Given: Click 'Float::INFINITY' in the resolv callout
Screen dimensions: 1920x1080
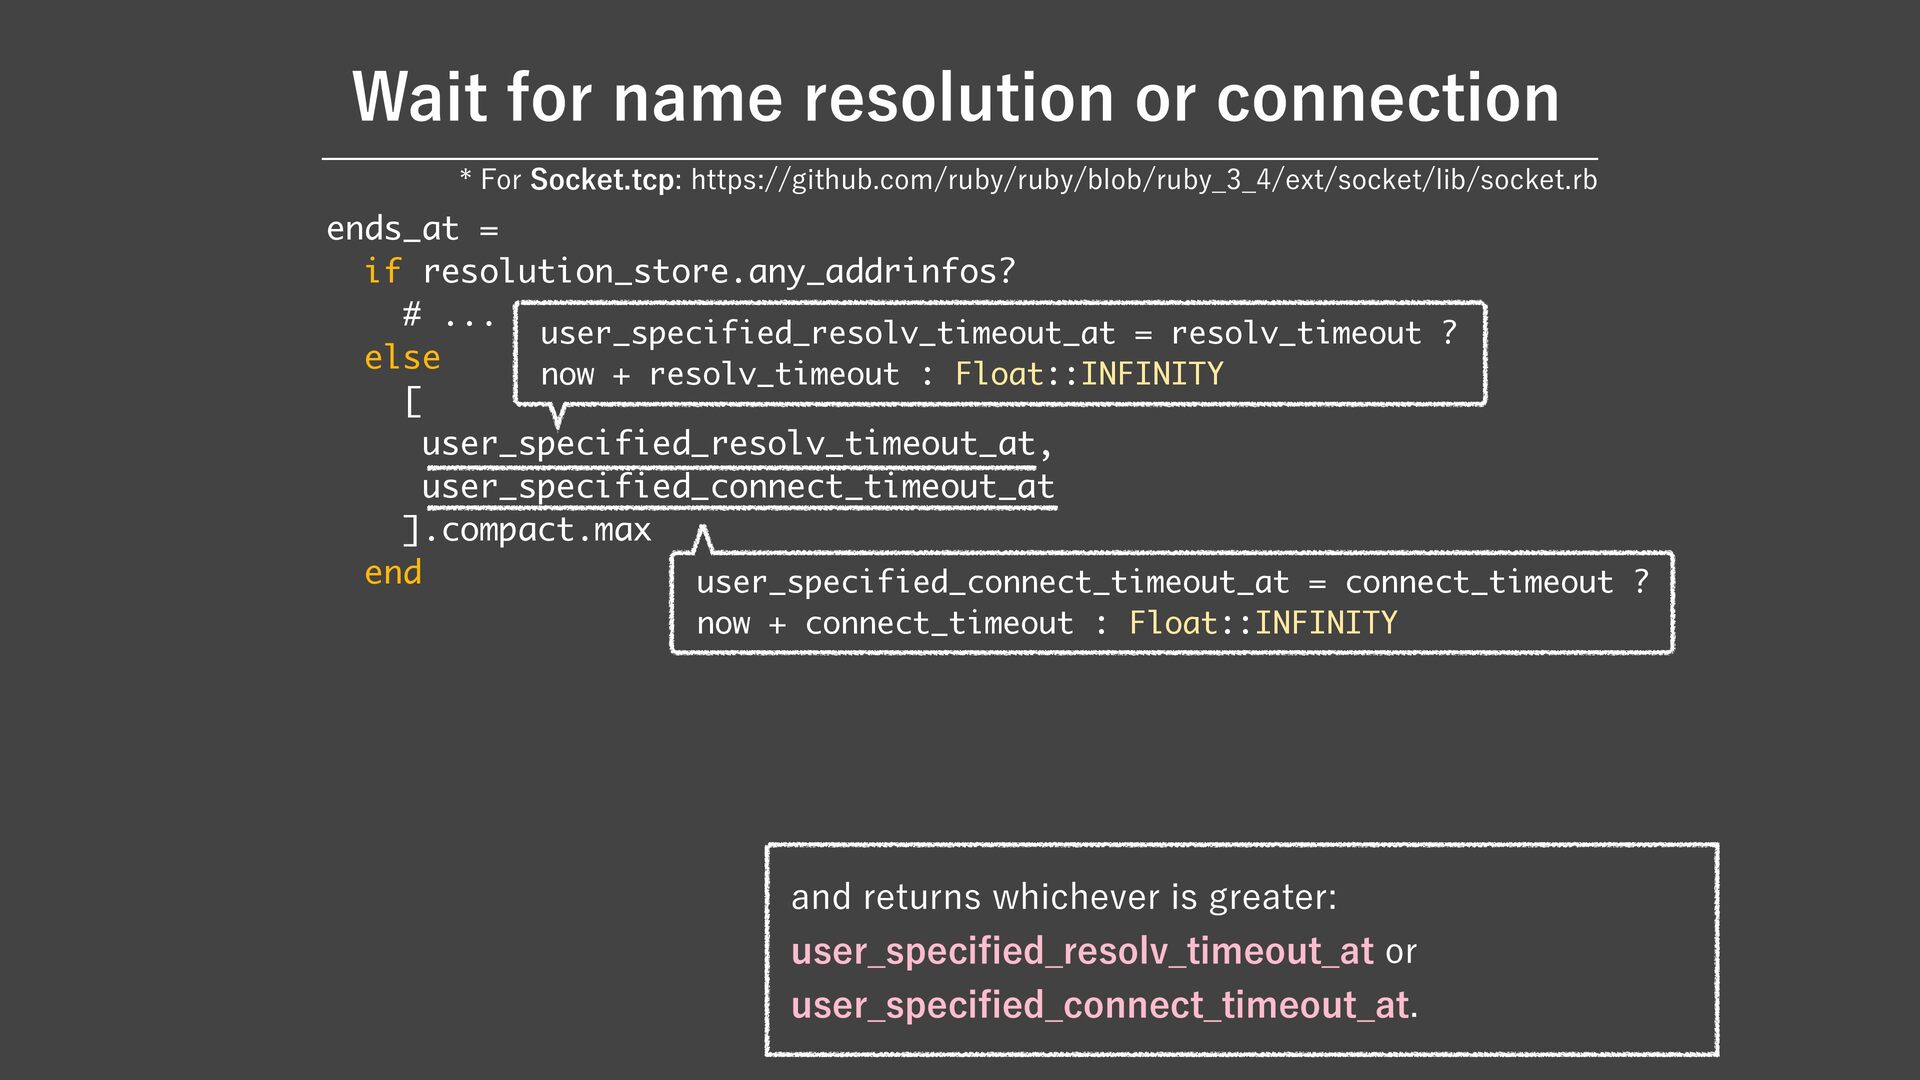Looking at the screenshot, I should tap(1088, 374).
